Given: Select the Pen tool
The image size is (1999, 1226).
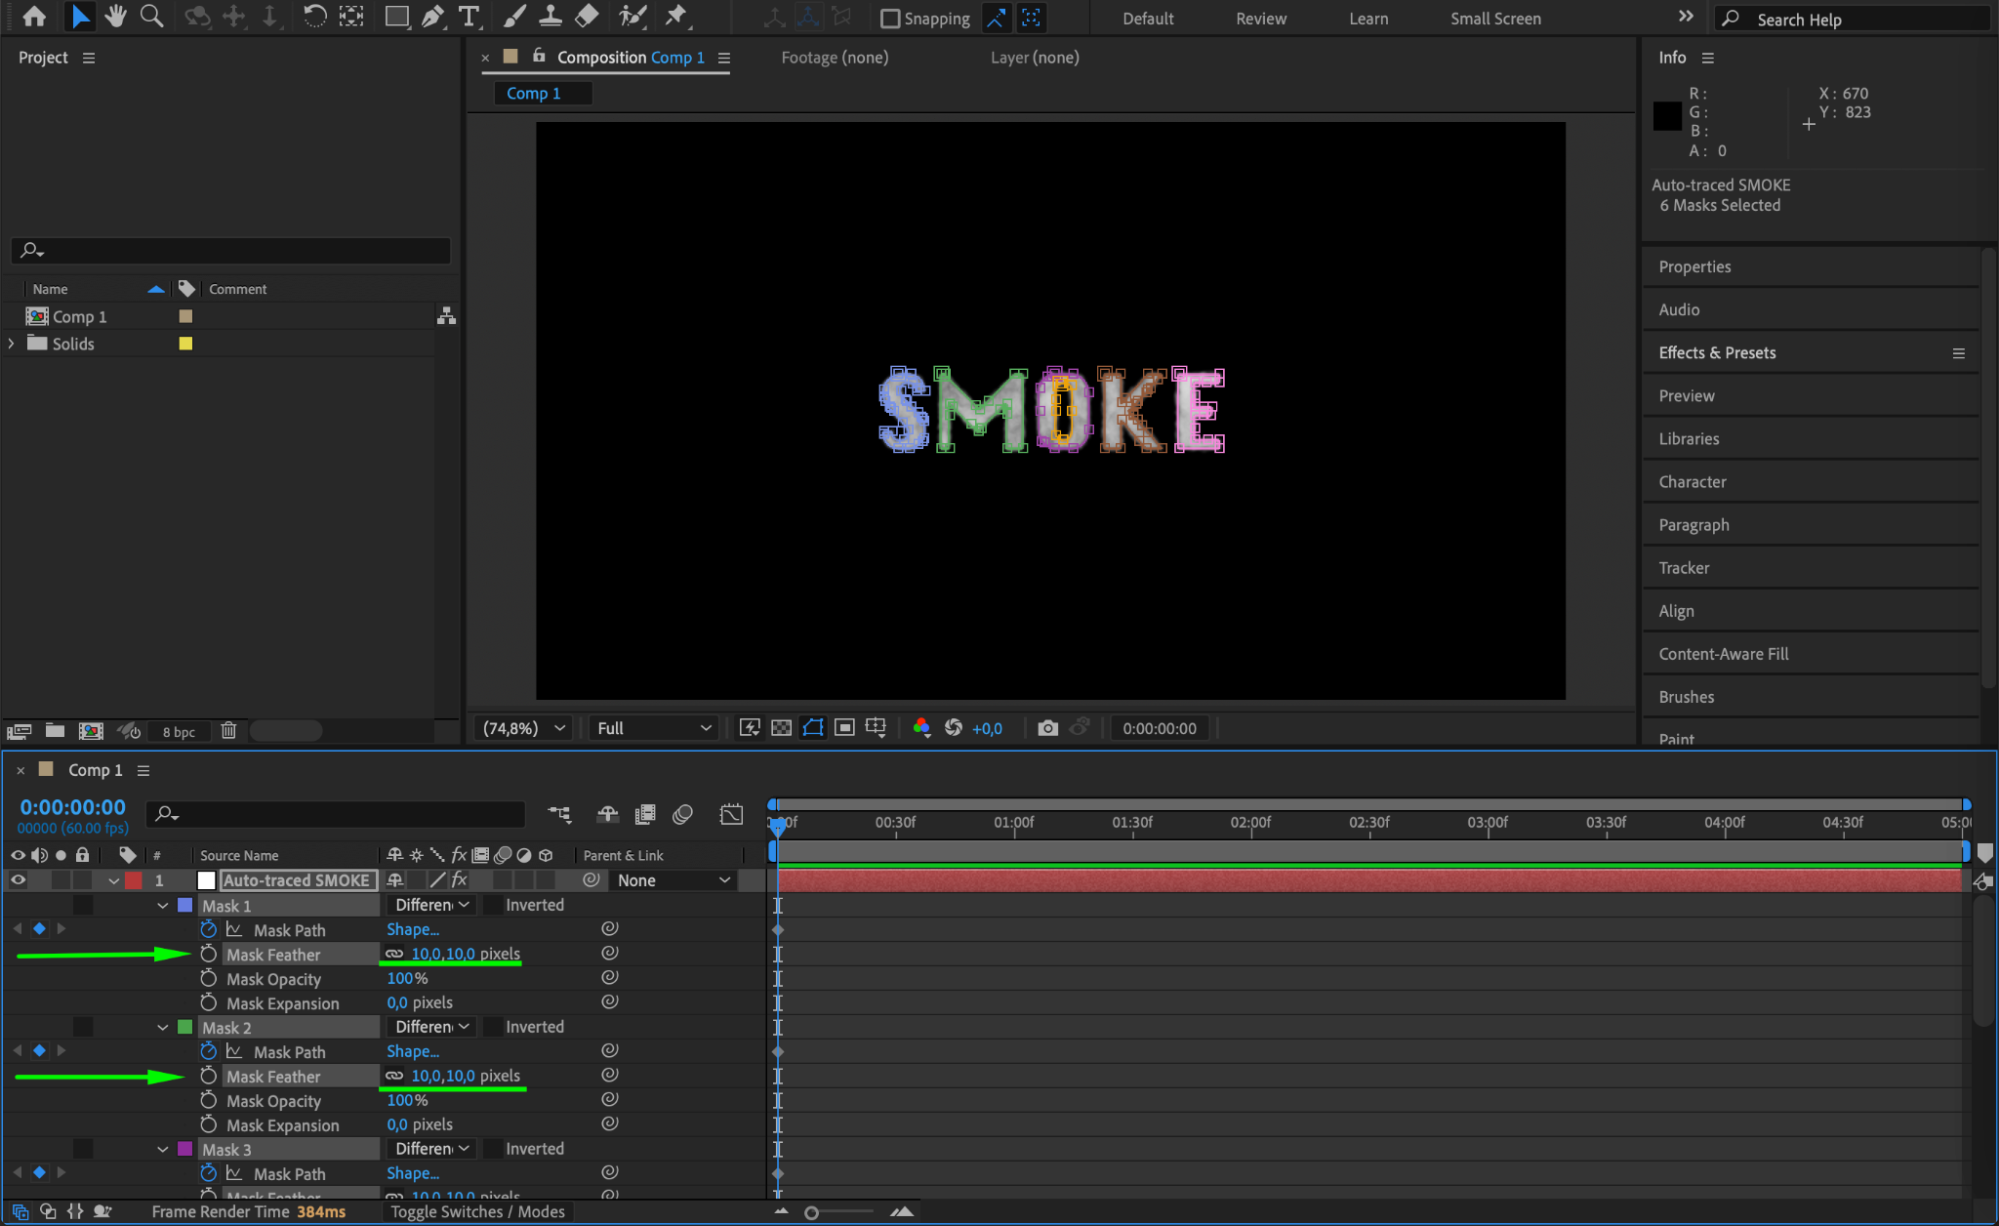Looking at the screenshot, I should [x=432, y=16].
